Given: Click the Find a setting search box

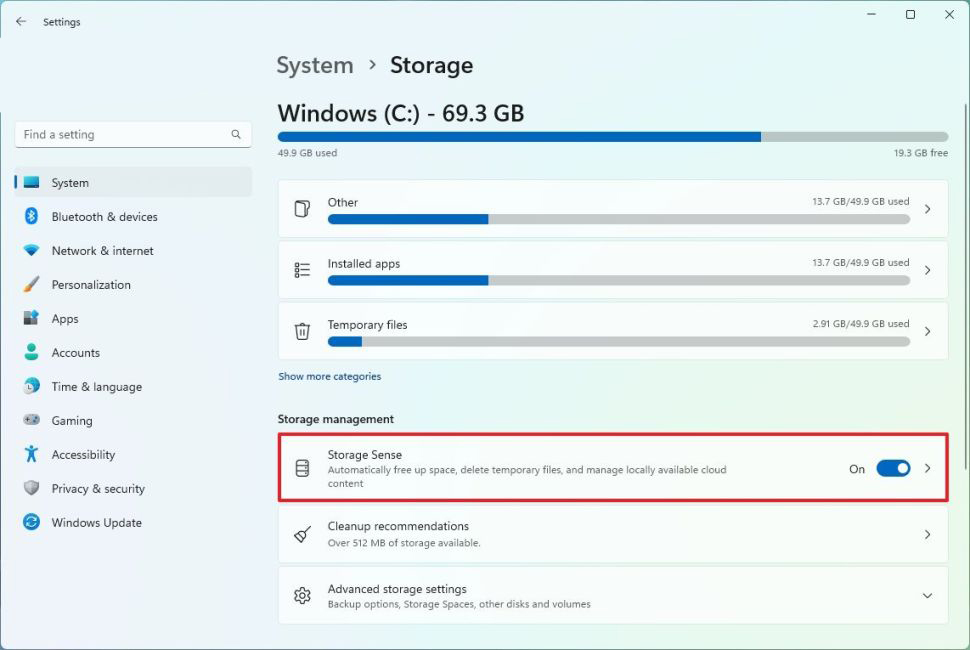Looking at the screenshot, I should coord(125,135).
